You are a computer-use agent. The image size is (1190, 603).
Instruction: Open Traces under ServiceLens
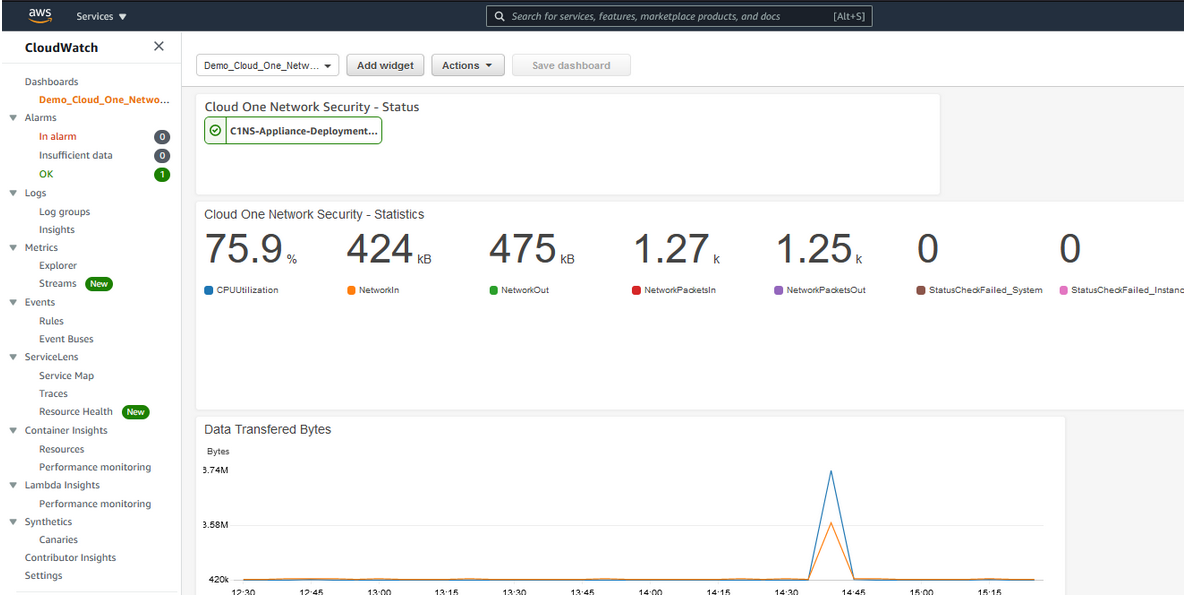(x=53, y=394)
